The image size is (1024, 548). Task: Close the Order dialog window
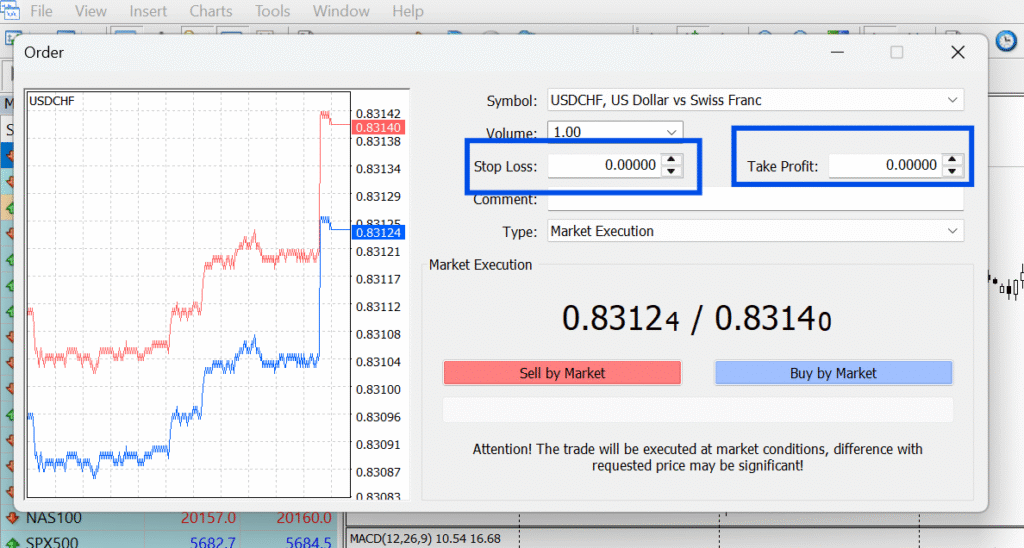pyautogui.click(x=957, y=52)
